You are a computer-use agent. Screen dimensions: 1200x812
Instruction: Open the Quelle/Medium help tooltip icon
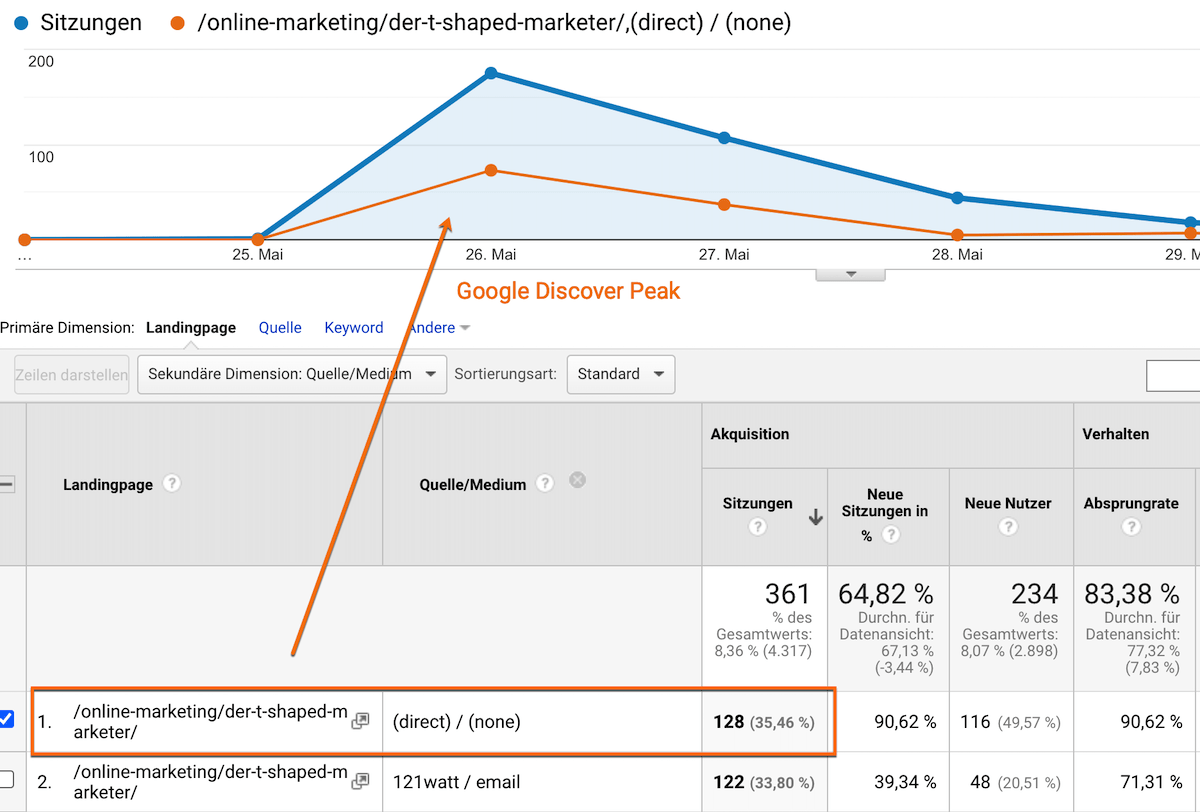(545, 484)
